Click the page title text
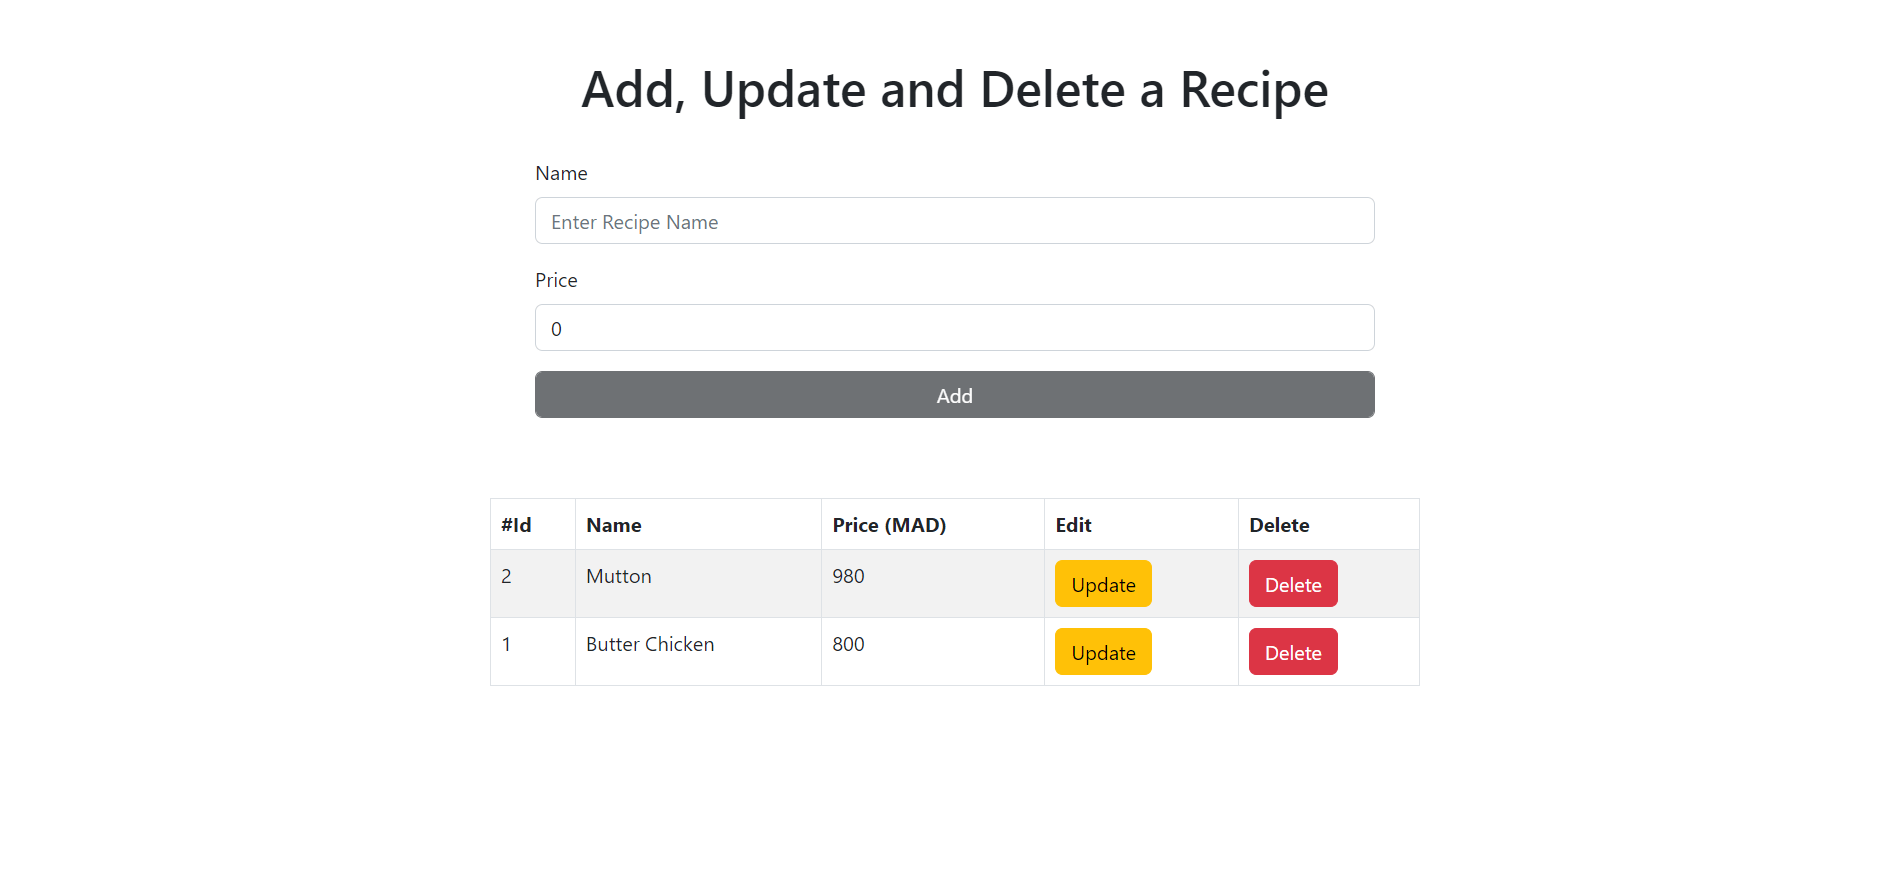Image resolution: width=1898 pixels, height=896 pixels. point(954,89)
